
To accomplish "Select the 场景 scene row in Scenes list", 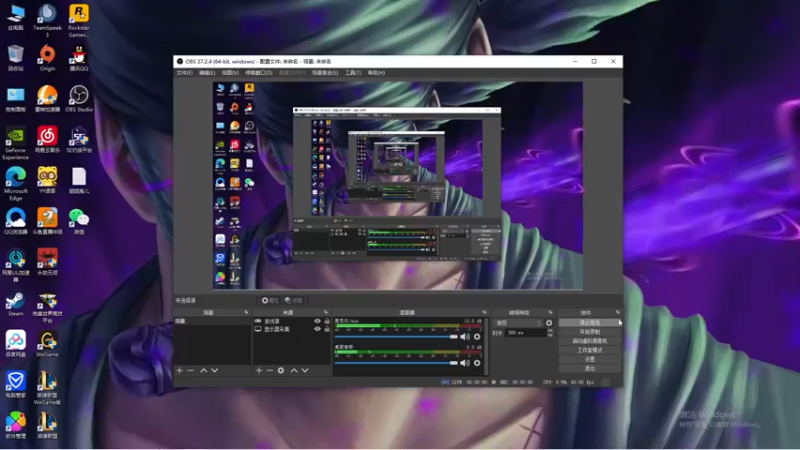I will tap(212, 321).
